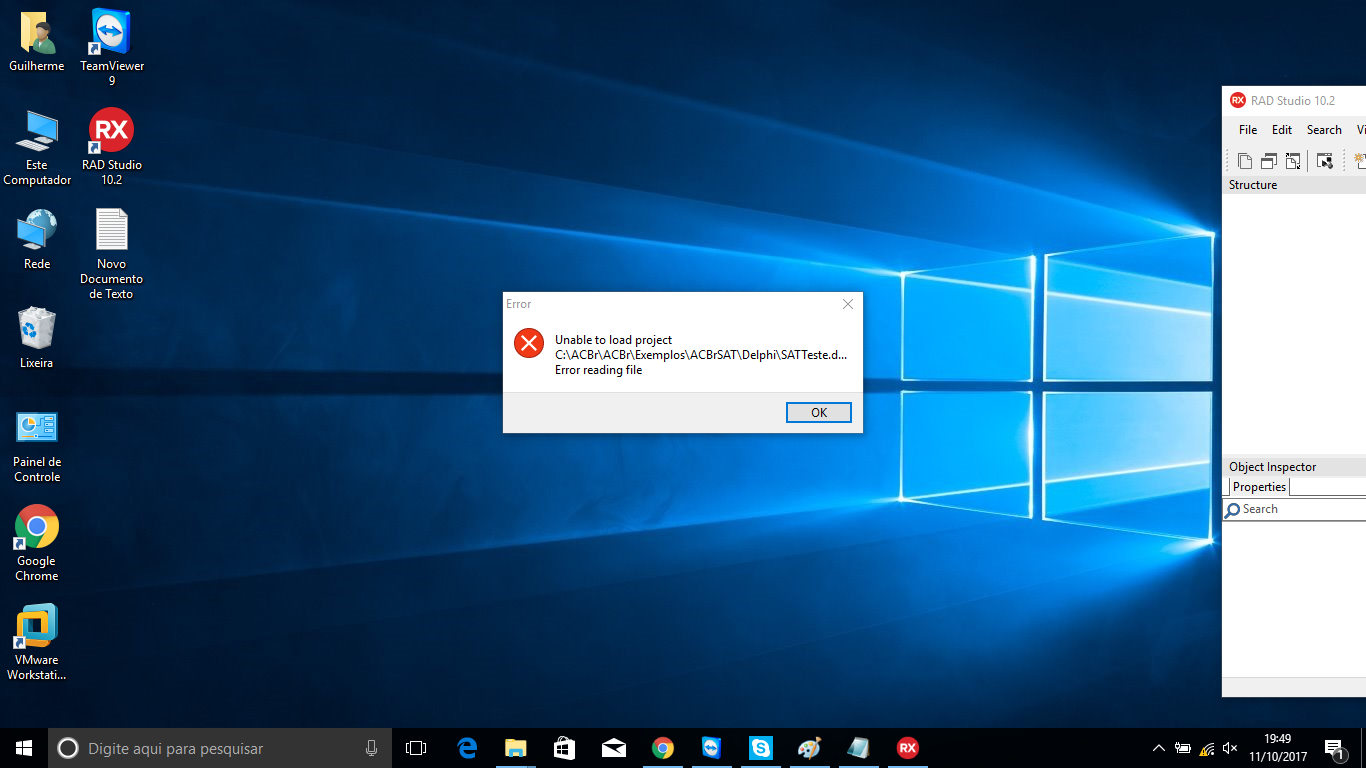This screenshot has width=1366, height=768.
Task: Select the Guilherme folder desktop icon
Action: (x=37, y=42)
